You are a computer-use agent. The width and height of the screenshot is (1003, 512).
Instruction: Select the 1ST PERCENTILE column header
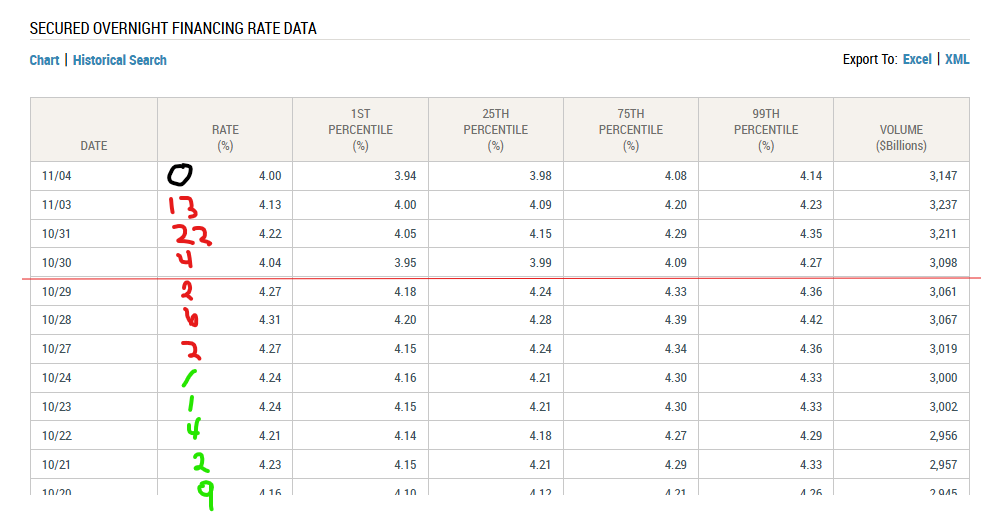(360, 130)
